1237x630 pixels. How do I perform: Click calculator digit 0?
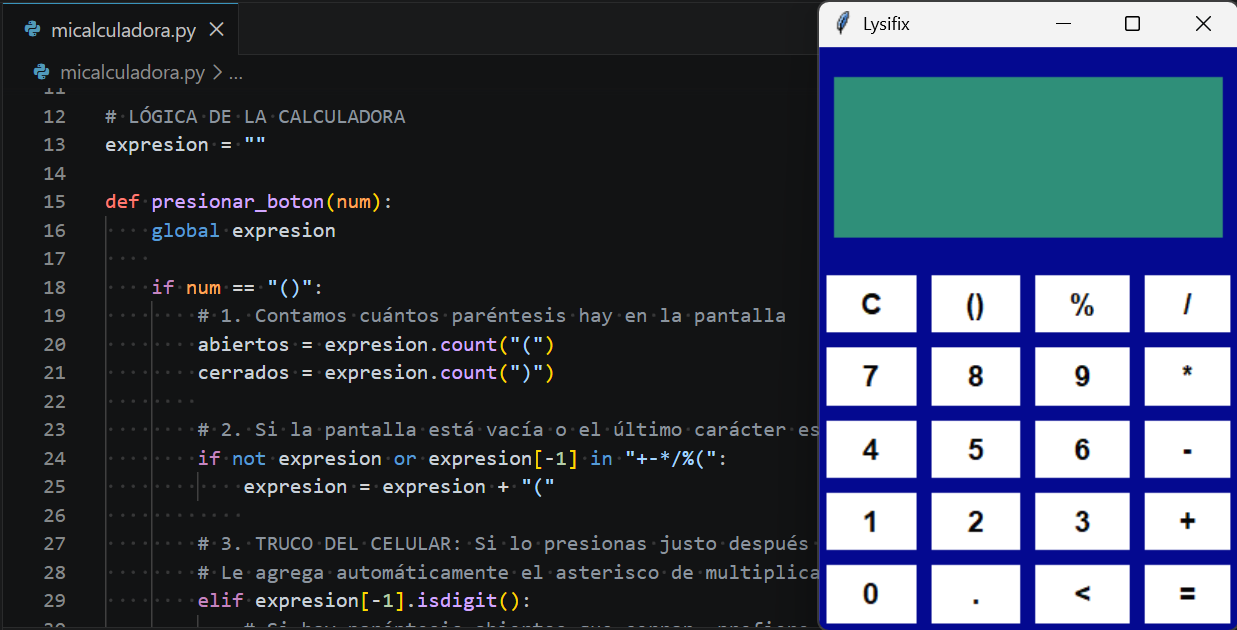(x=871, y=593)
